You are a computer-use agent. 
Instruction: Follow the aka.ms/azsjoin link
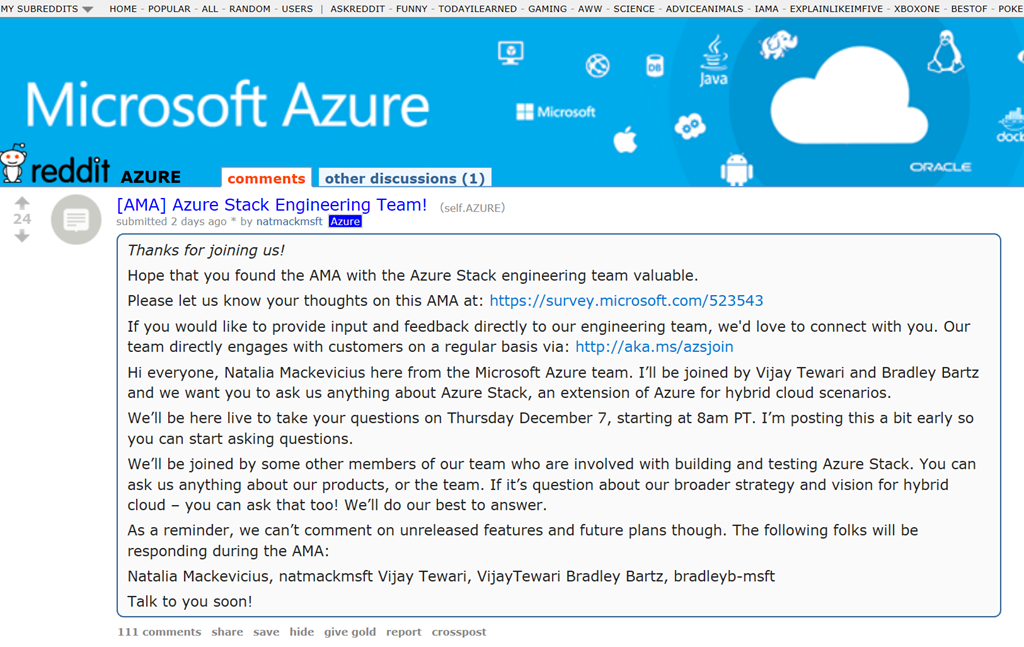654,347
